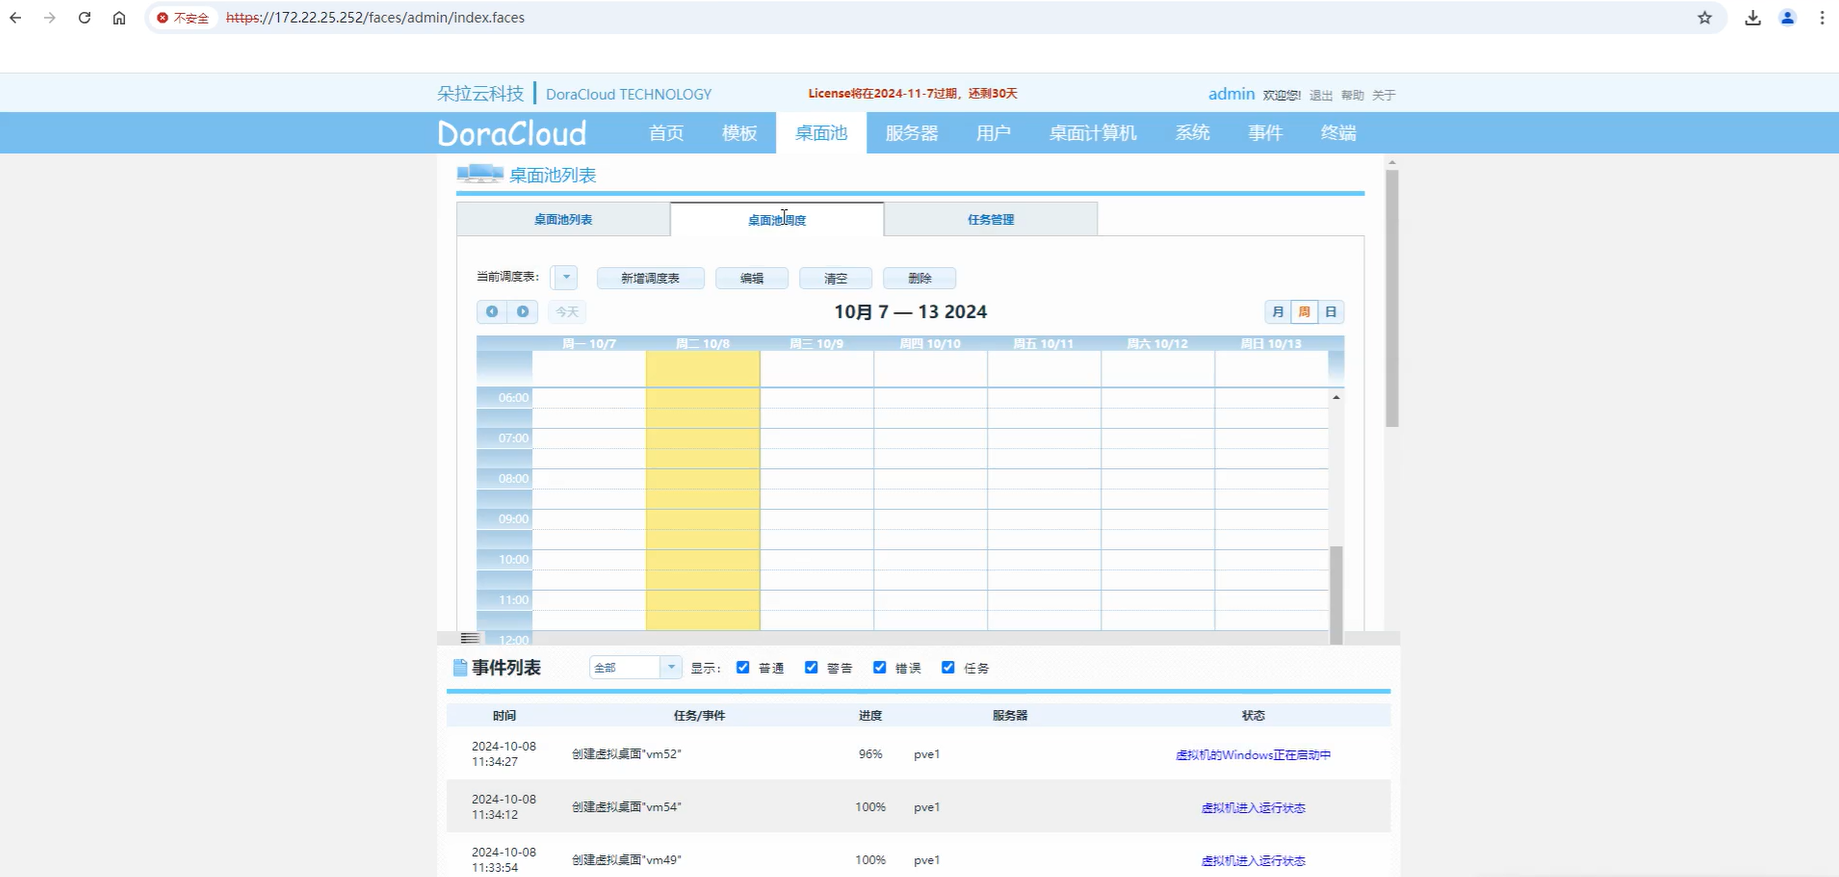Click the DoraCloud logo
Screen dimensions: 1839x877
point(512,133)
